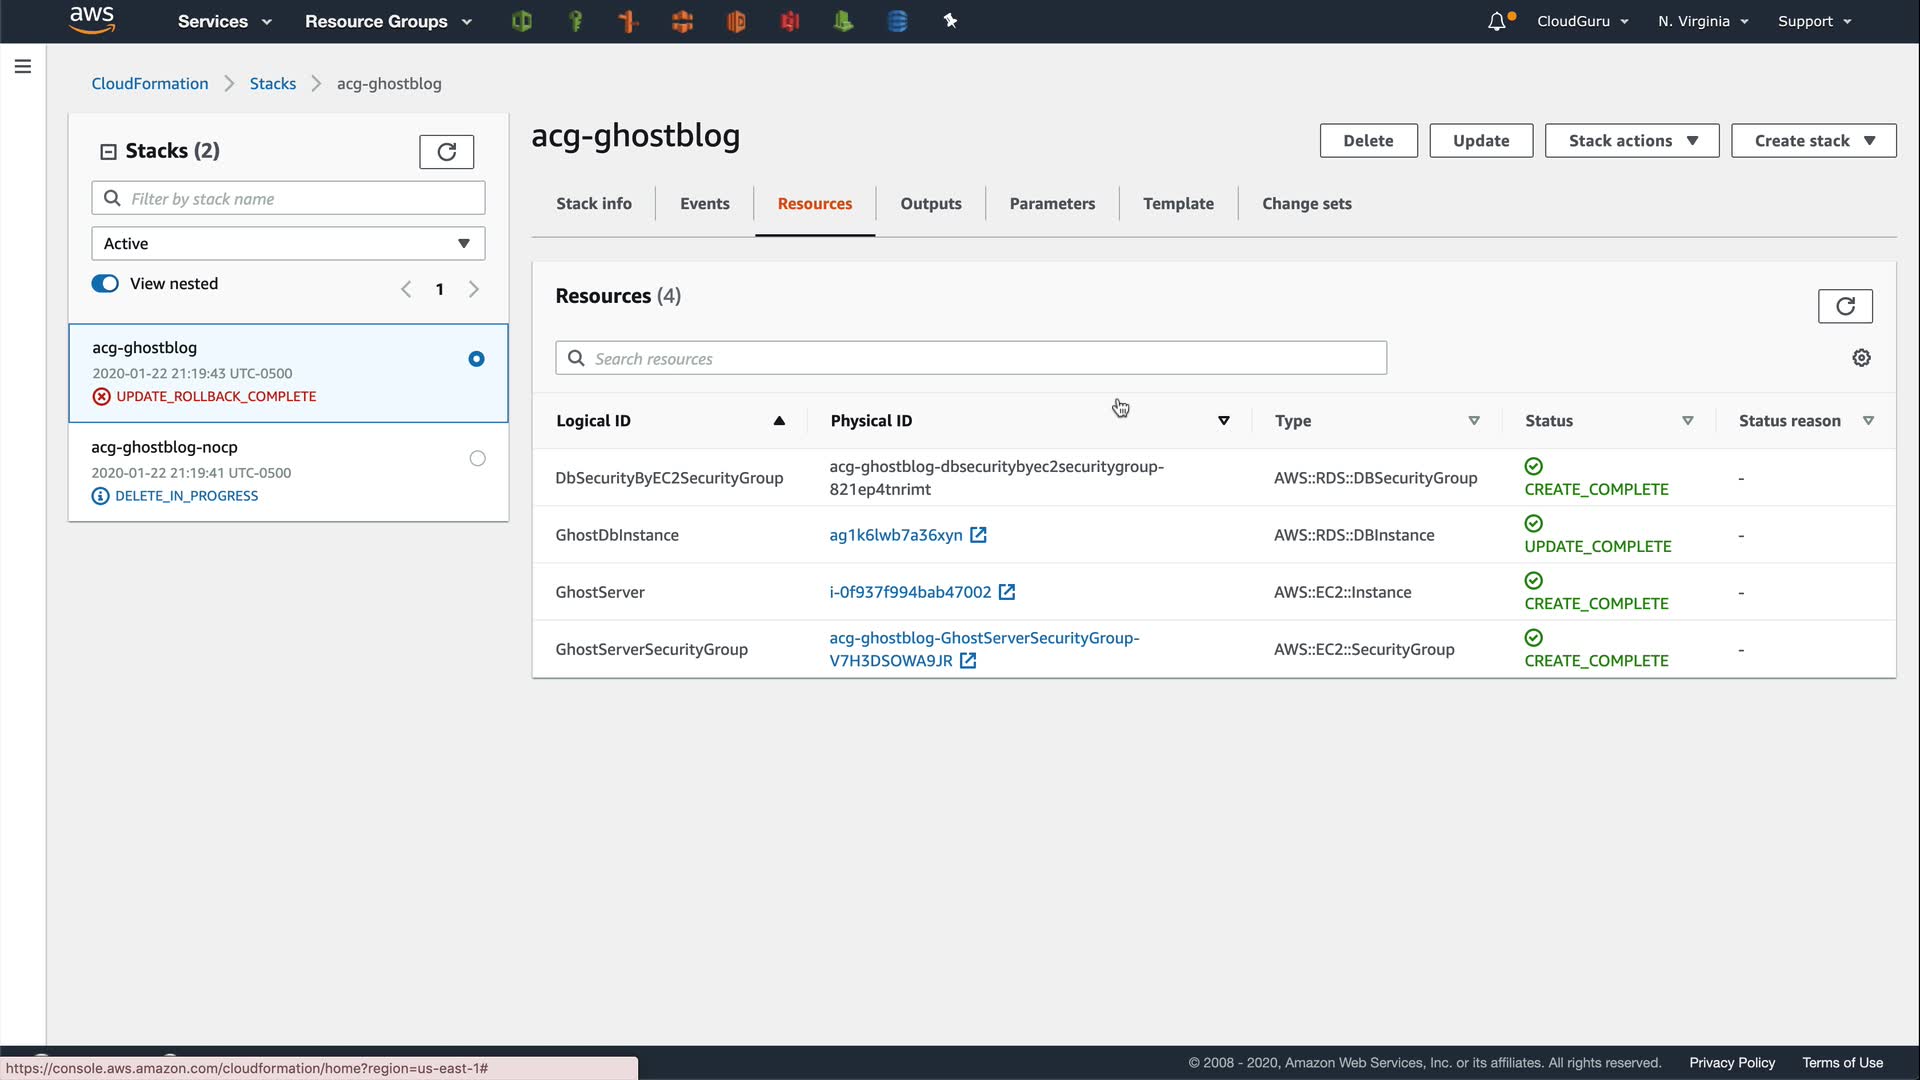This screenshot has width=1920, height=1080.
Task: Switch to the Events tab
Action: coord(704,204)
